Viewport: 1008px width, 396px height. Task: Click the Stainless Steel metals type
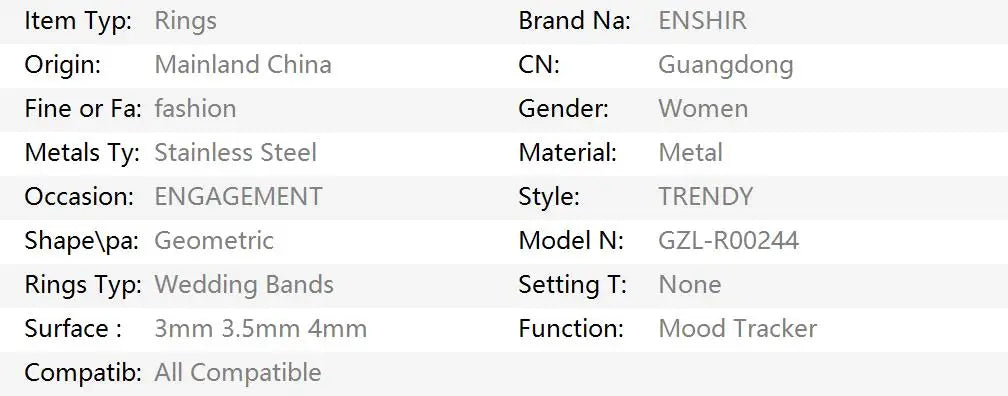235,153
